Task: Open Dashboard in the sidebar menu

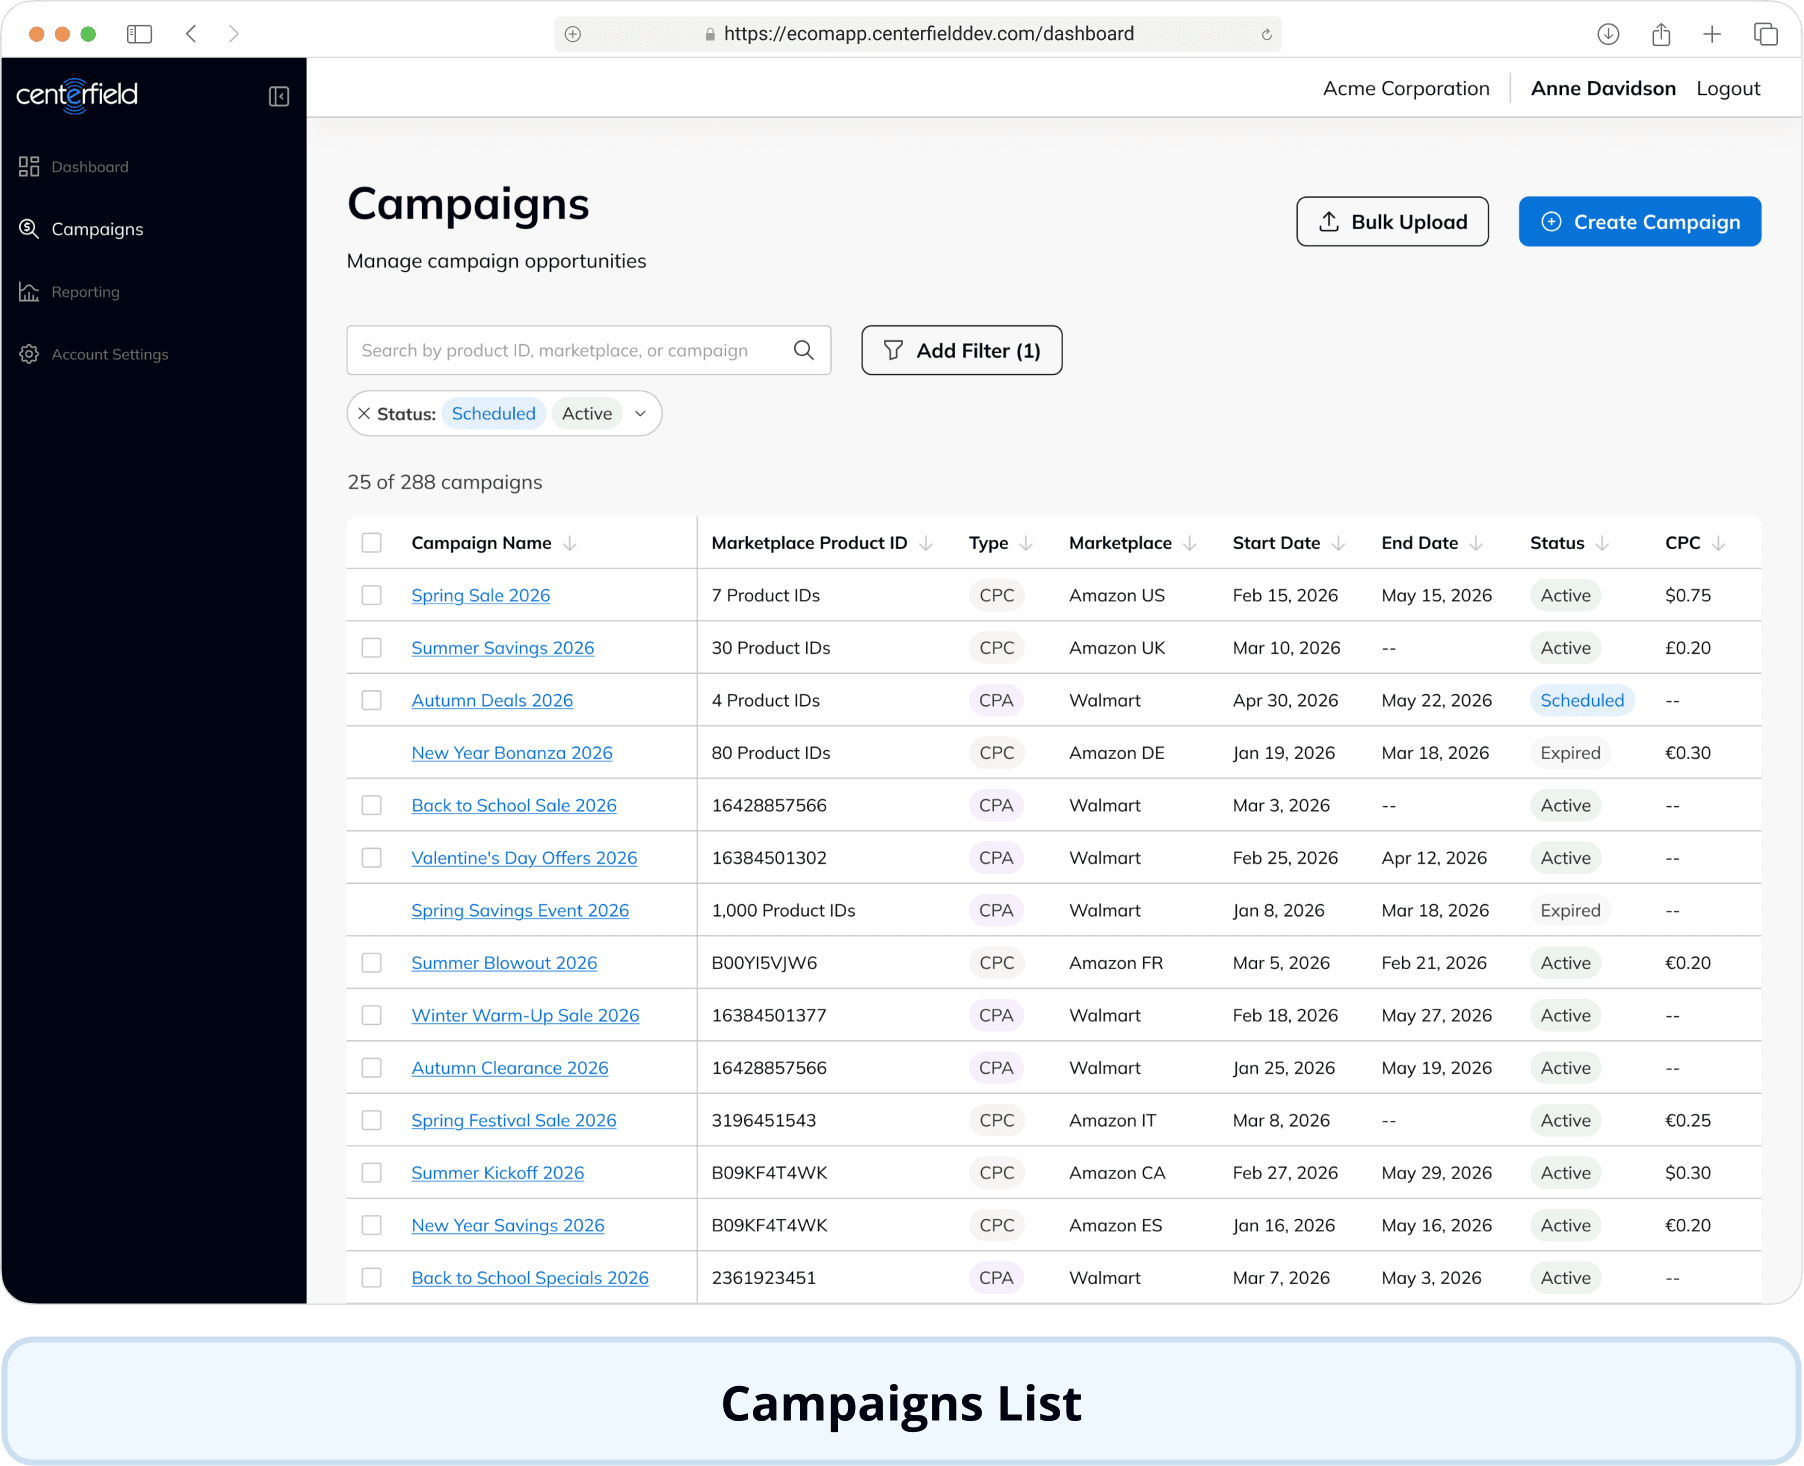Action: [90, 166]
